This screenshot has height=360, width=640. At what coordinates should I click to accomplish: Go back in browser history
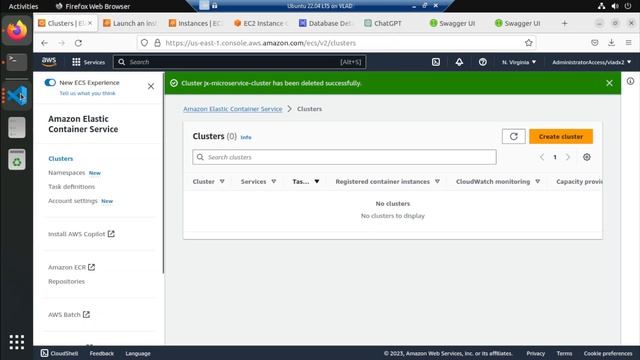(44, 43)
